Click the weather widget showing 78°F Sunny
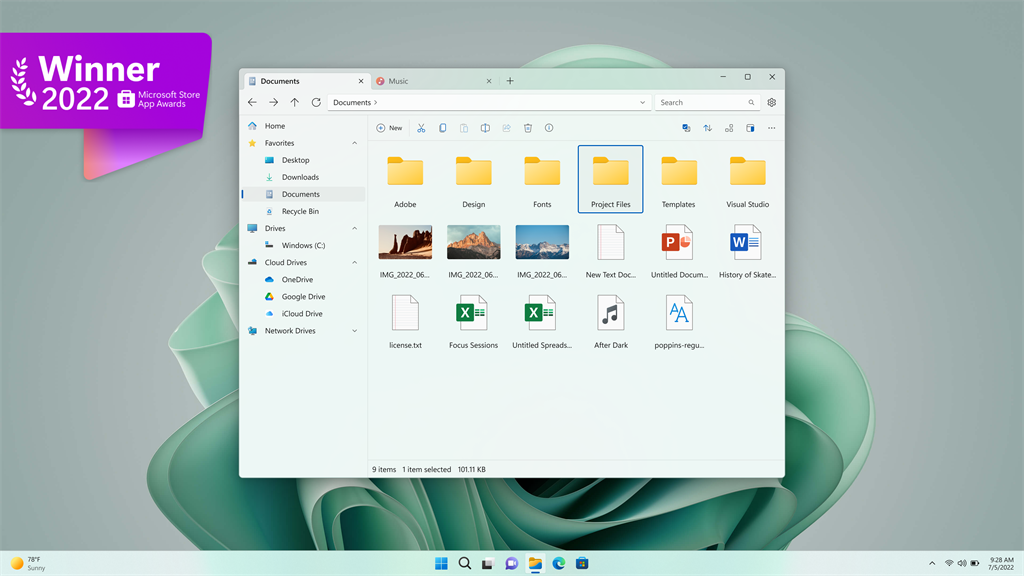The height and width of the screenshot is (576, 1024). click(x=30, y=563)
